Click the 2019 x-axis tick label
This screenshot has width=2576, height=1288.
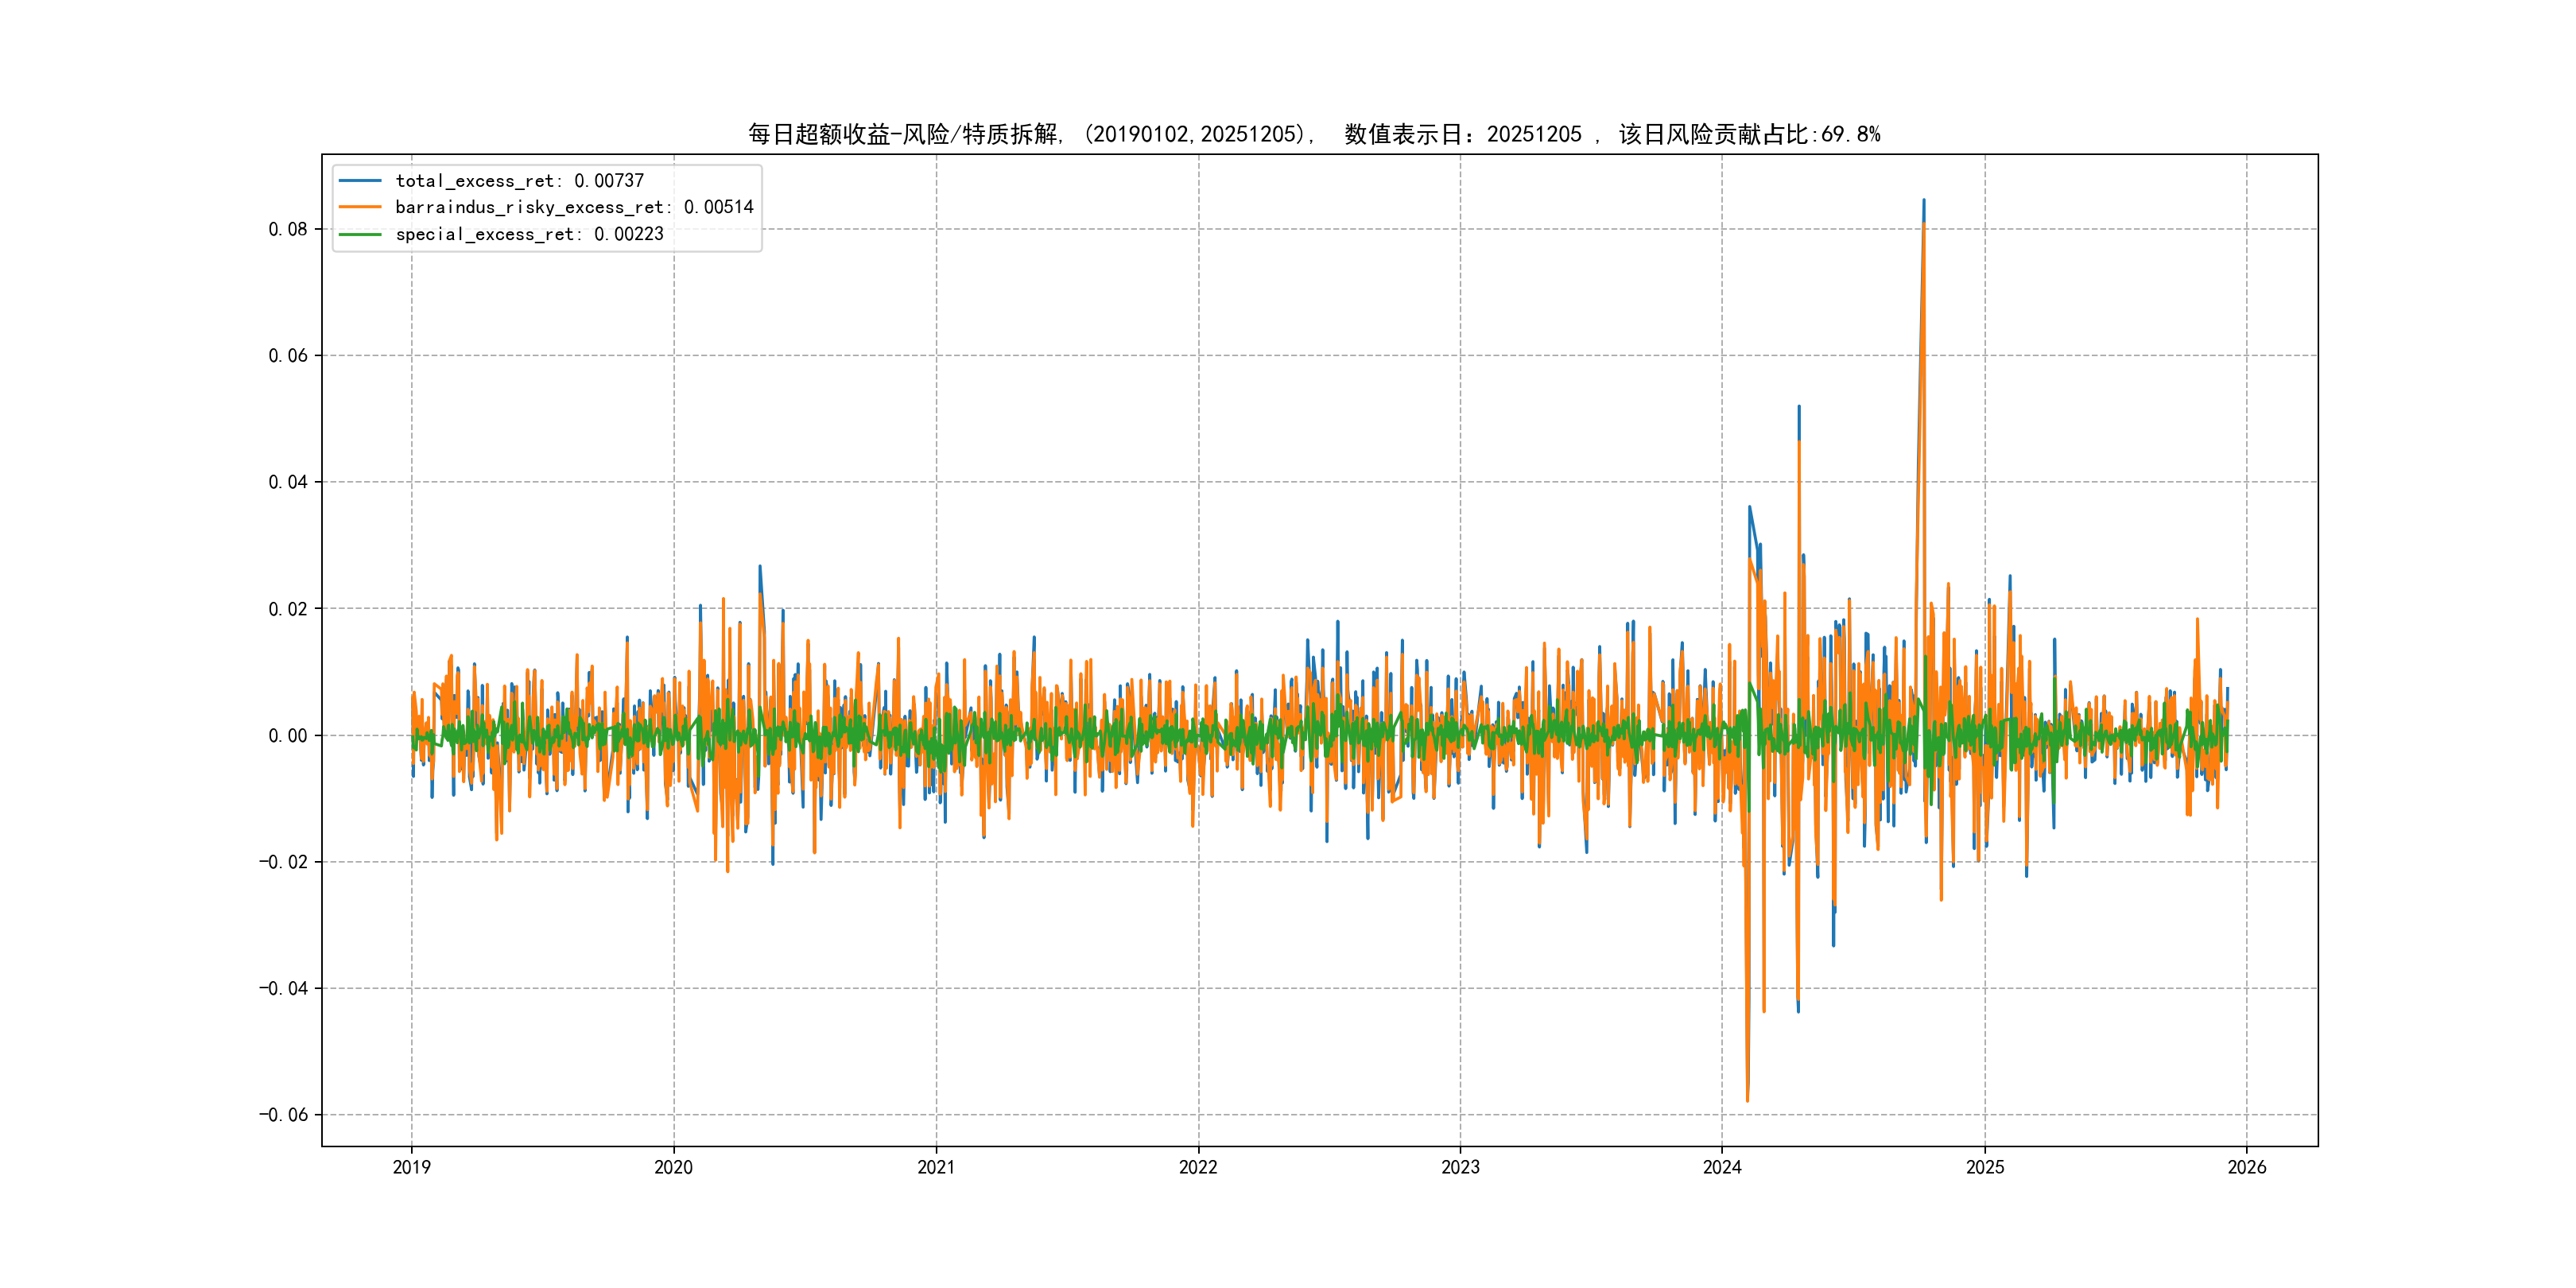[x=411, y=1167]
